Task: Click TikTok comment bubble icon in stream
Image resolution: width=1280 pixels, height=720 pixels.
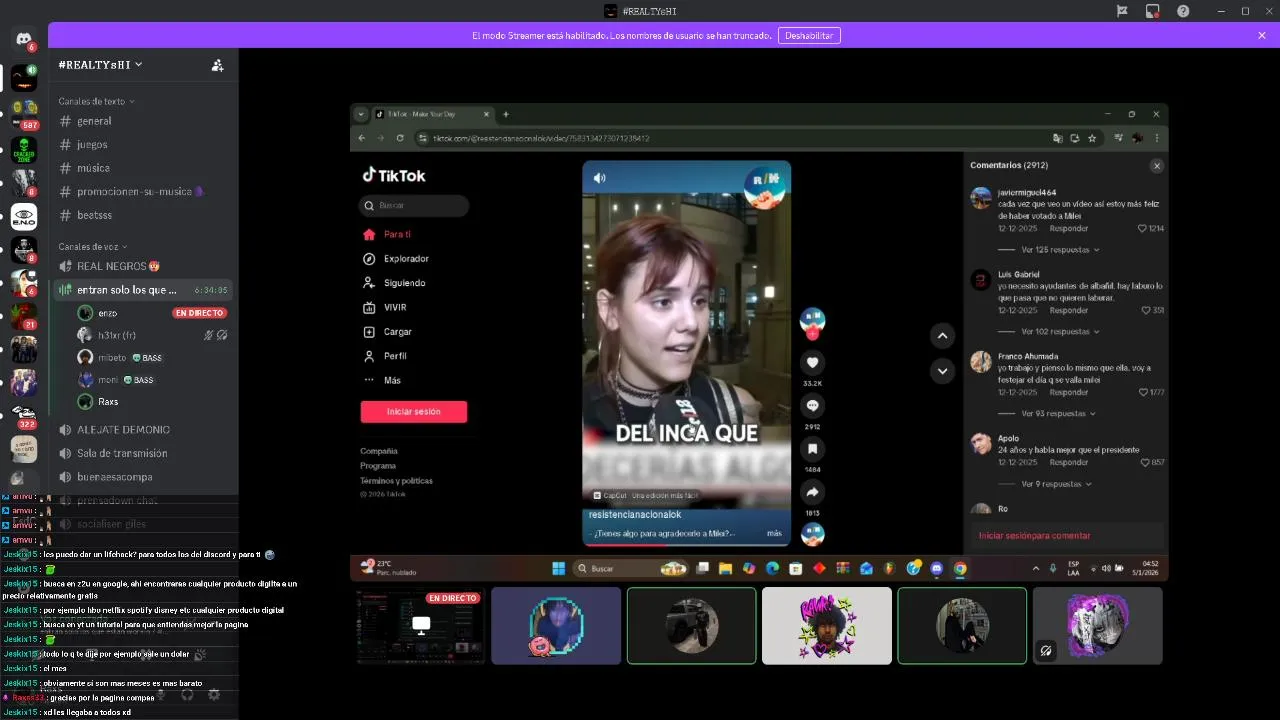Action: pos(812,406)
